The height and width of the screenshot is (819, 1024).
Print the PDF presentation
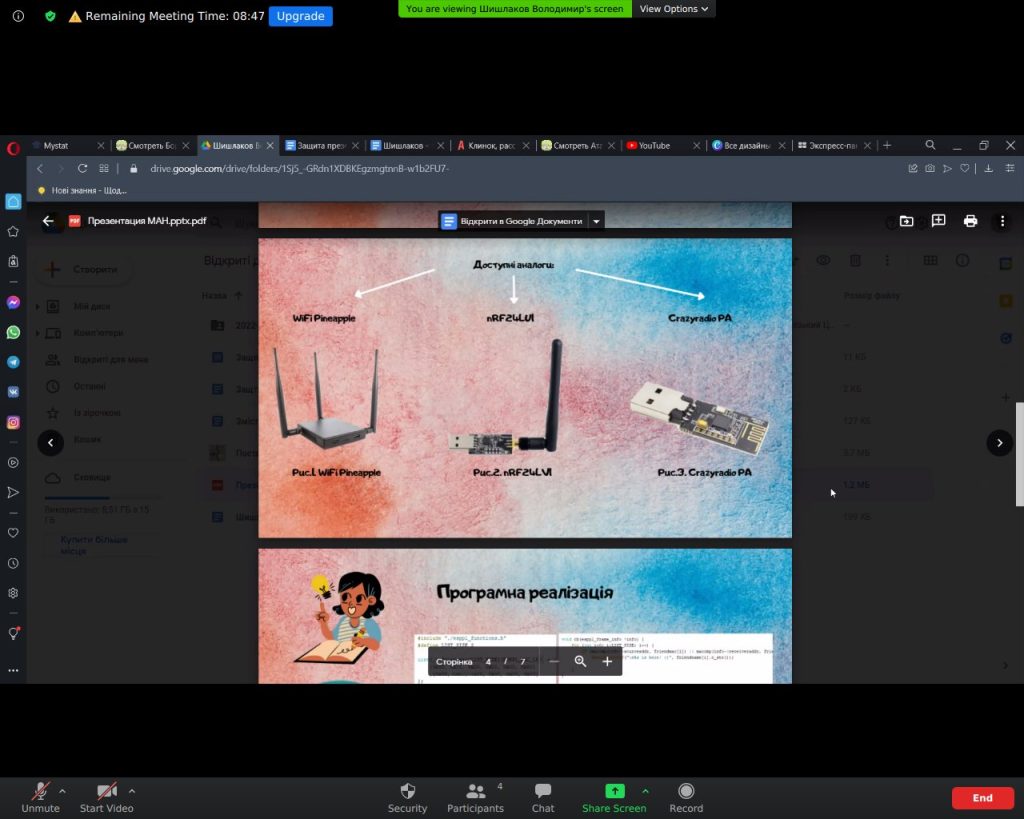(x=970, y=221)
